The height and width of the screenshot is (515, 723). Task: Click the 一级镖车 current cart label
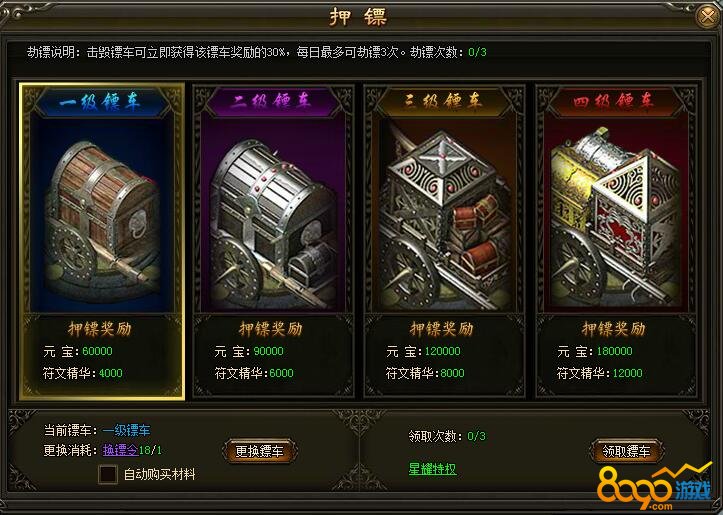(x=126, y=430)
